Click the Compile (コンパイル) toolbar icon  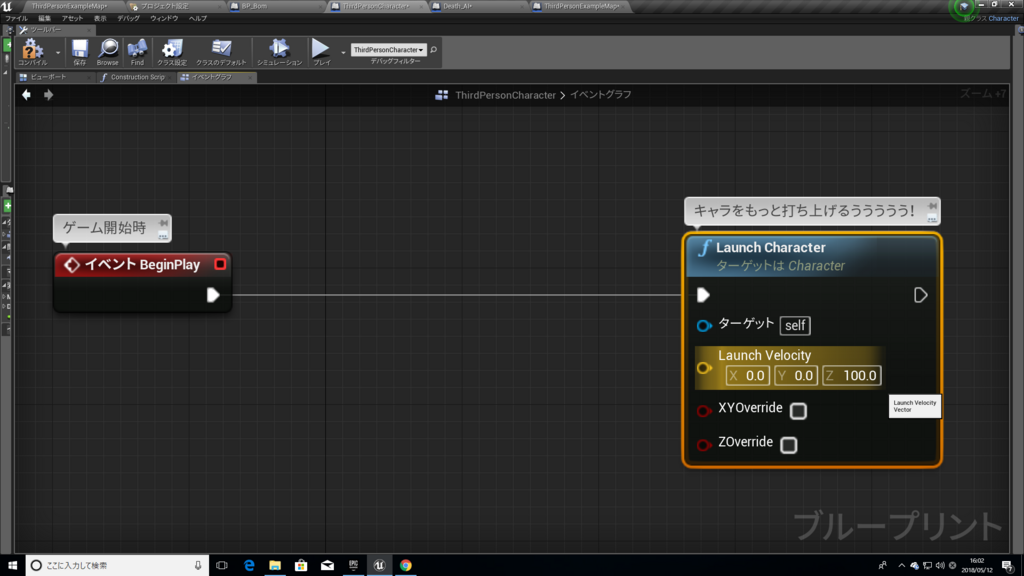(x=32, y=51)
